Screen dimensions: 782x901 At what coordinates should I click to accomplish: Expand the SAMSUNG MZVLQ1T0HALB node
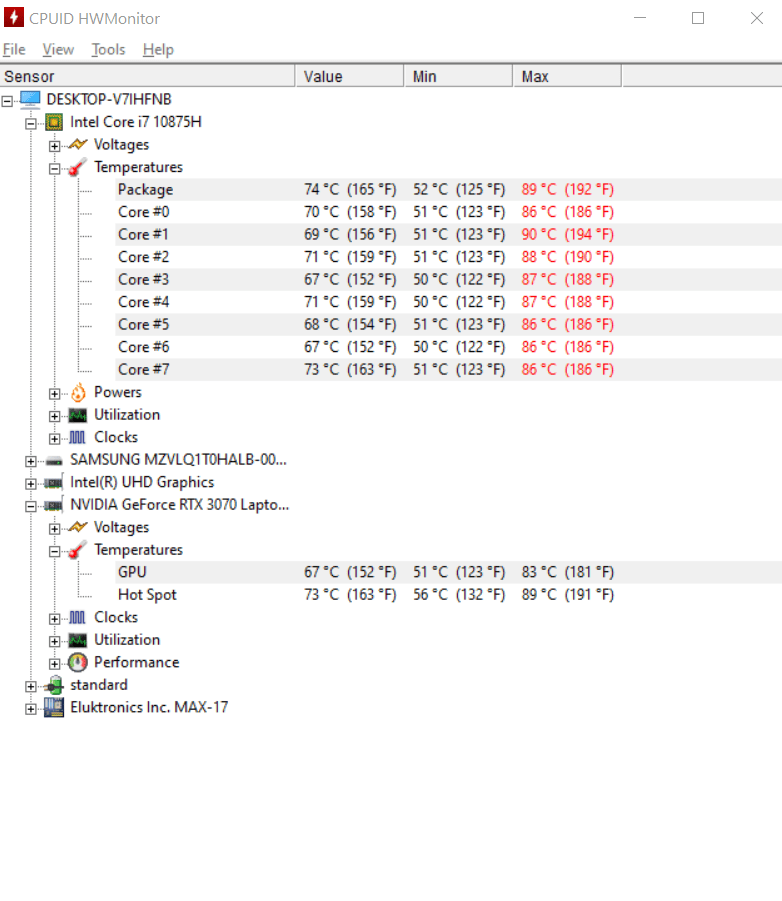[31, 461]
